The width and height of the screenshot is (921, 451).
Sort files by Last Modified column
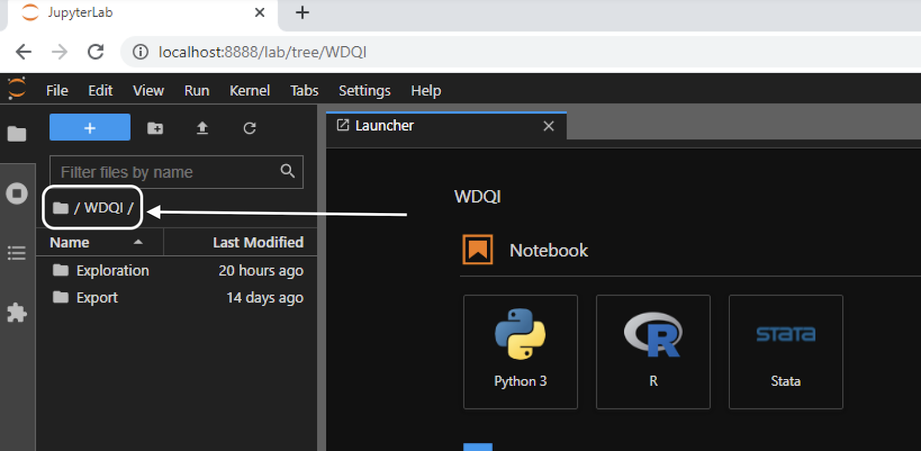(257, 242)
